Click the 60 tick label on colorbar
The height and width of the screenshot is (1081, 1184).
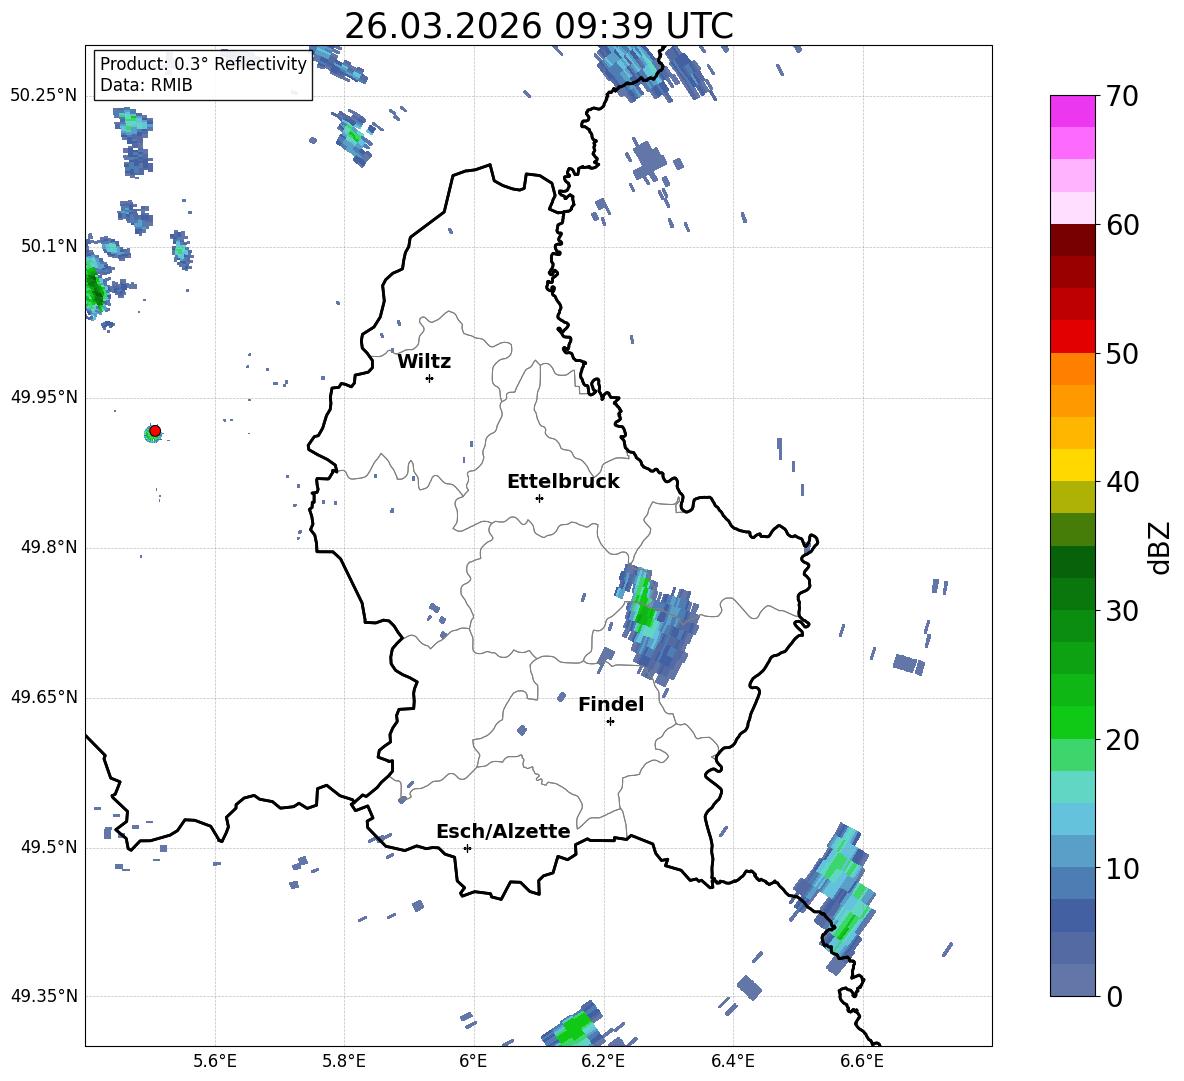tap(1122, 225)
